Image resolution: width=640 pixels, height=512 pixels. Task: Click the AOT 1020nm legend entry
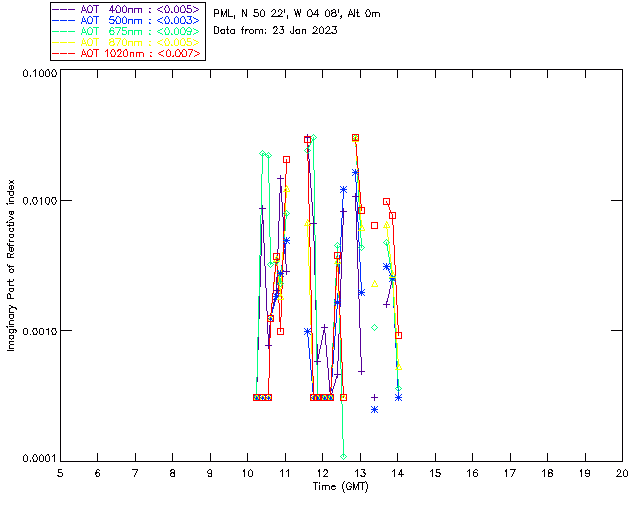[x=127, y=53]
